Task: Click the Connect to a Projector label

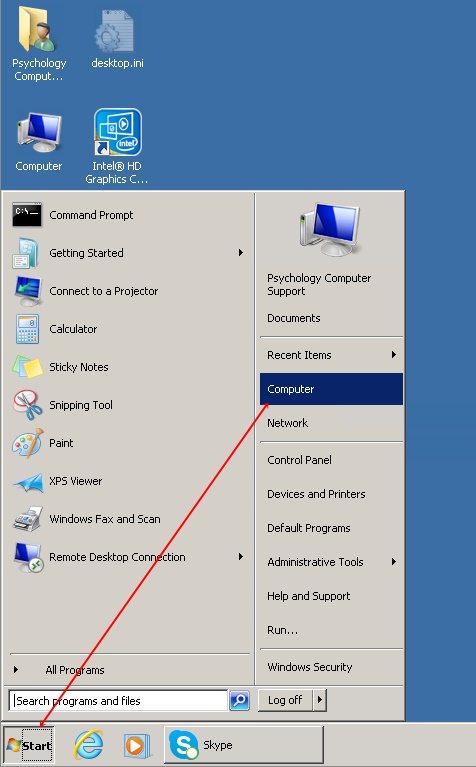Action: (x=103, y=291)
